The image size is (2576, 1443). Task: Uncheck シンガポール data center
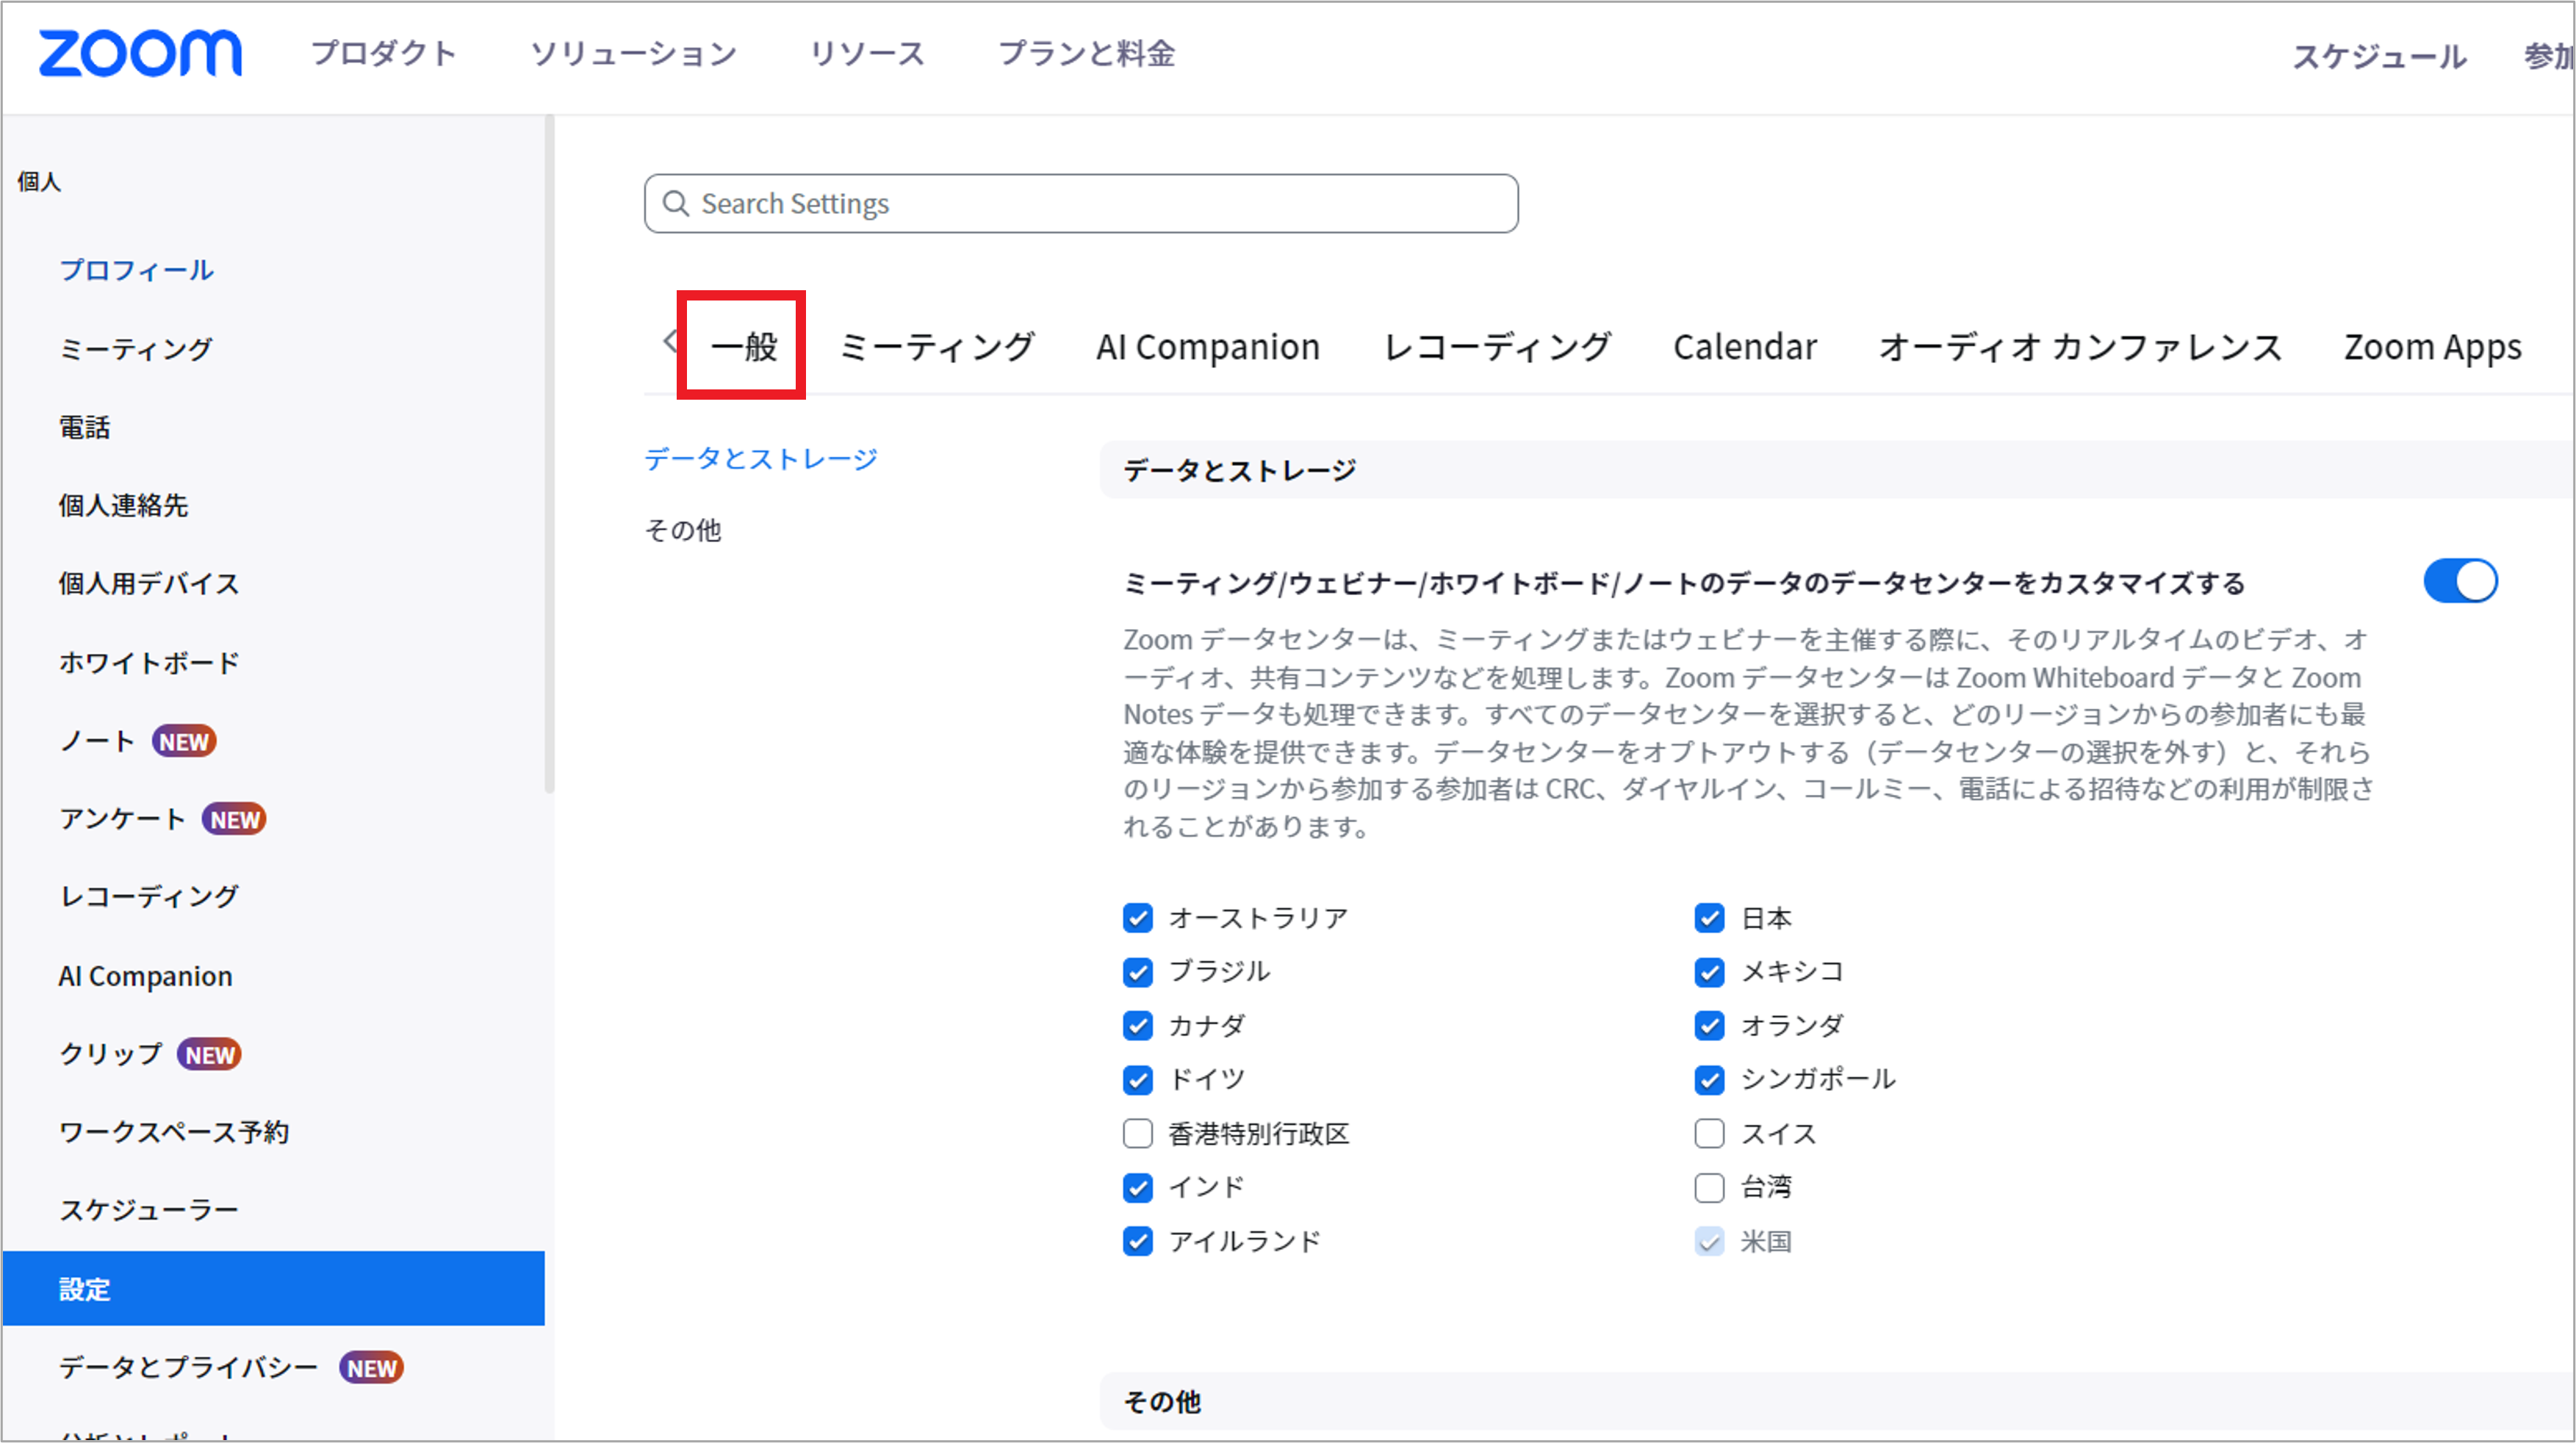(1710, 1080)
